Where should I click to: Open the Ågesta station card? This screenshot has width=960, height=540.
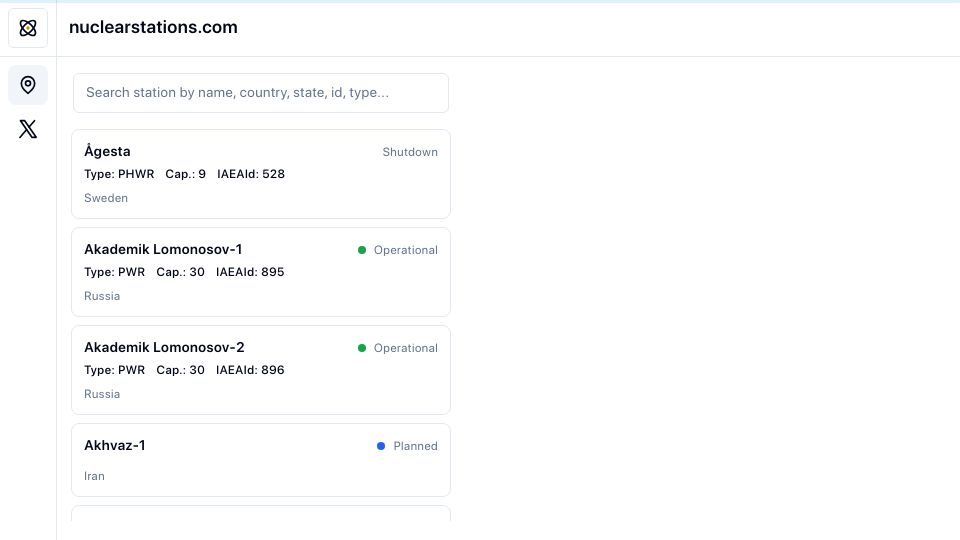click(261, 174)
